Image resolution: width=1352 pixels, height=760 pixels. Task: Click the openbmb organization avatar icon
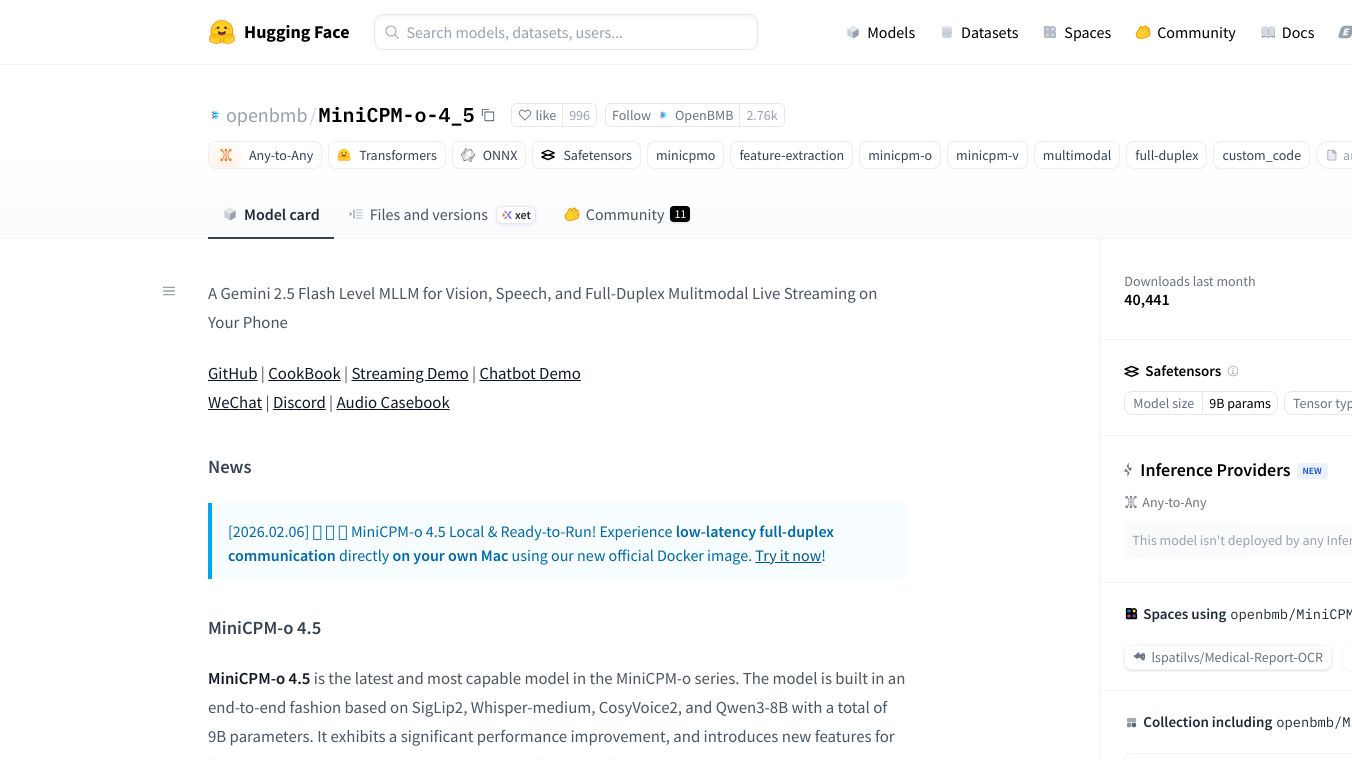tap(214, 115)
